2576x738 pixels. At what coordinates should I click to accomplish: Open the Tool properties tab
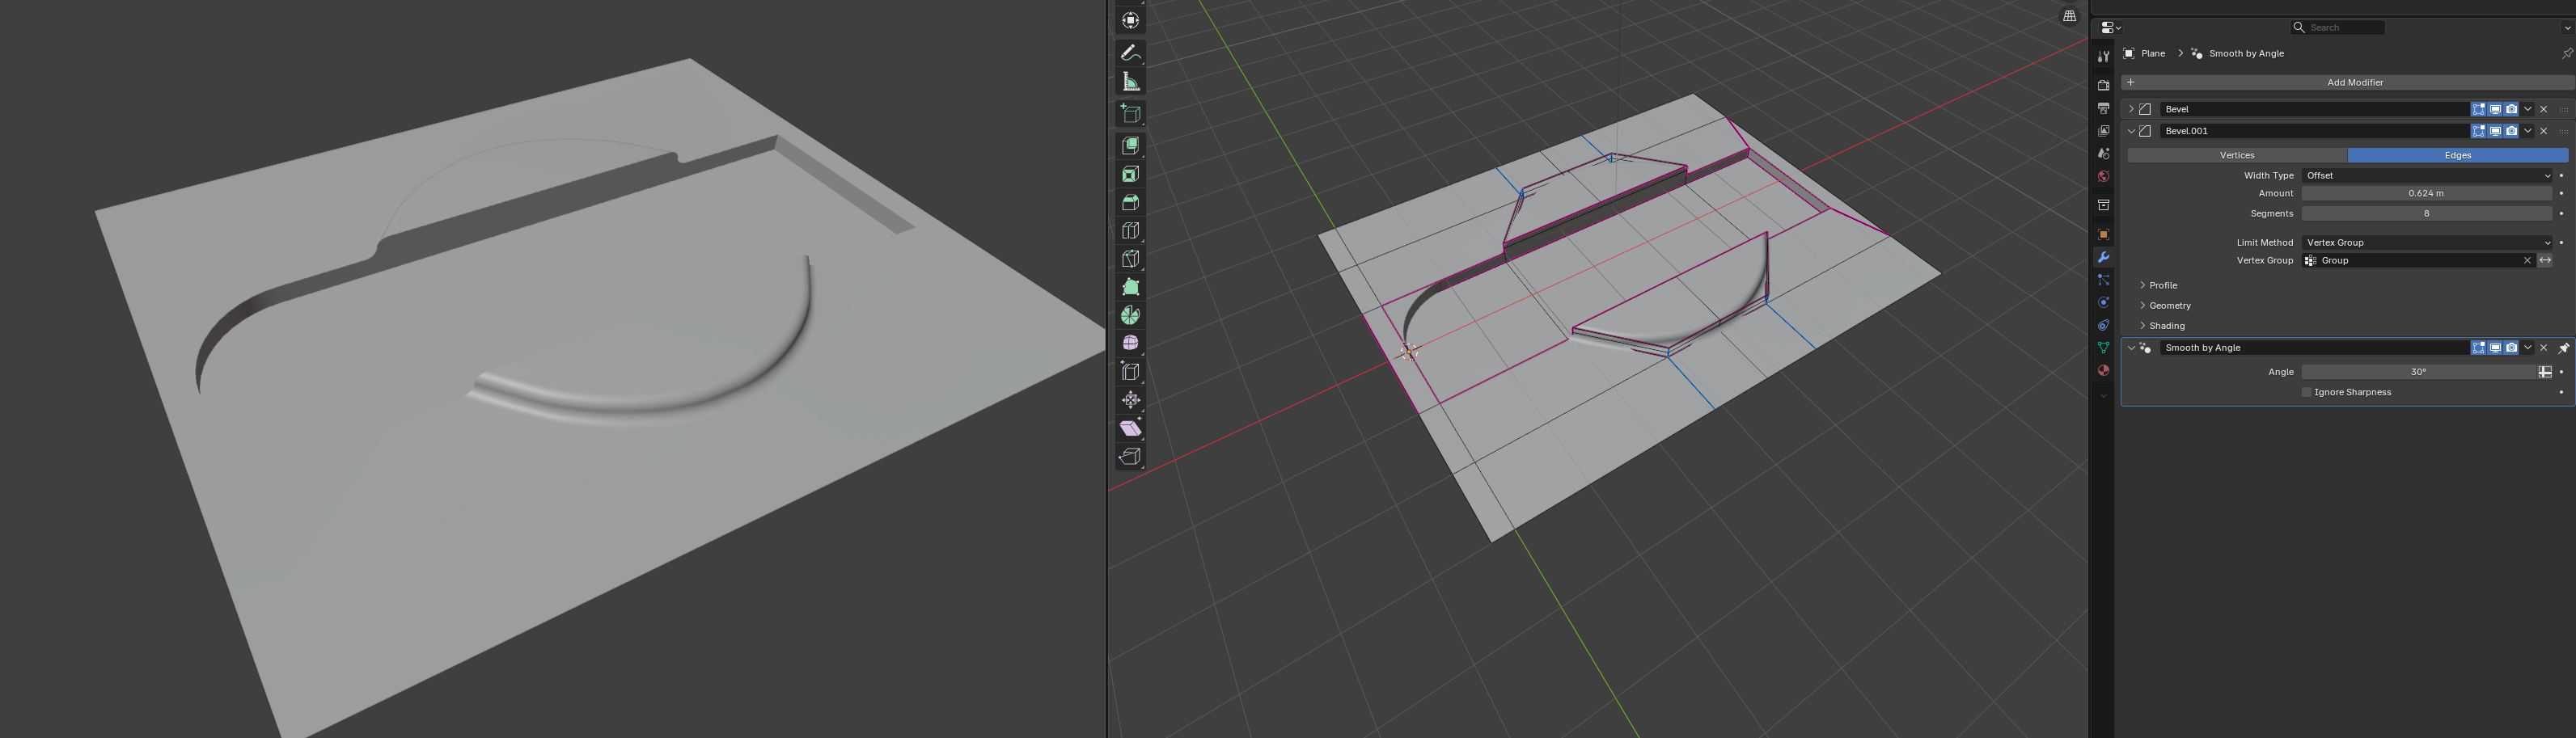tap(2103, 57)
